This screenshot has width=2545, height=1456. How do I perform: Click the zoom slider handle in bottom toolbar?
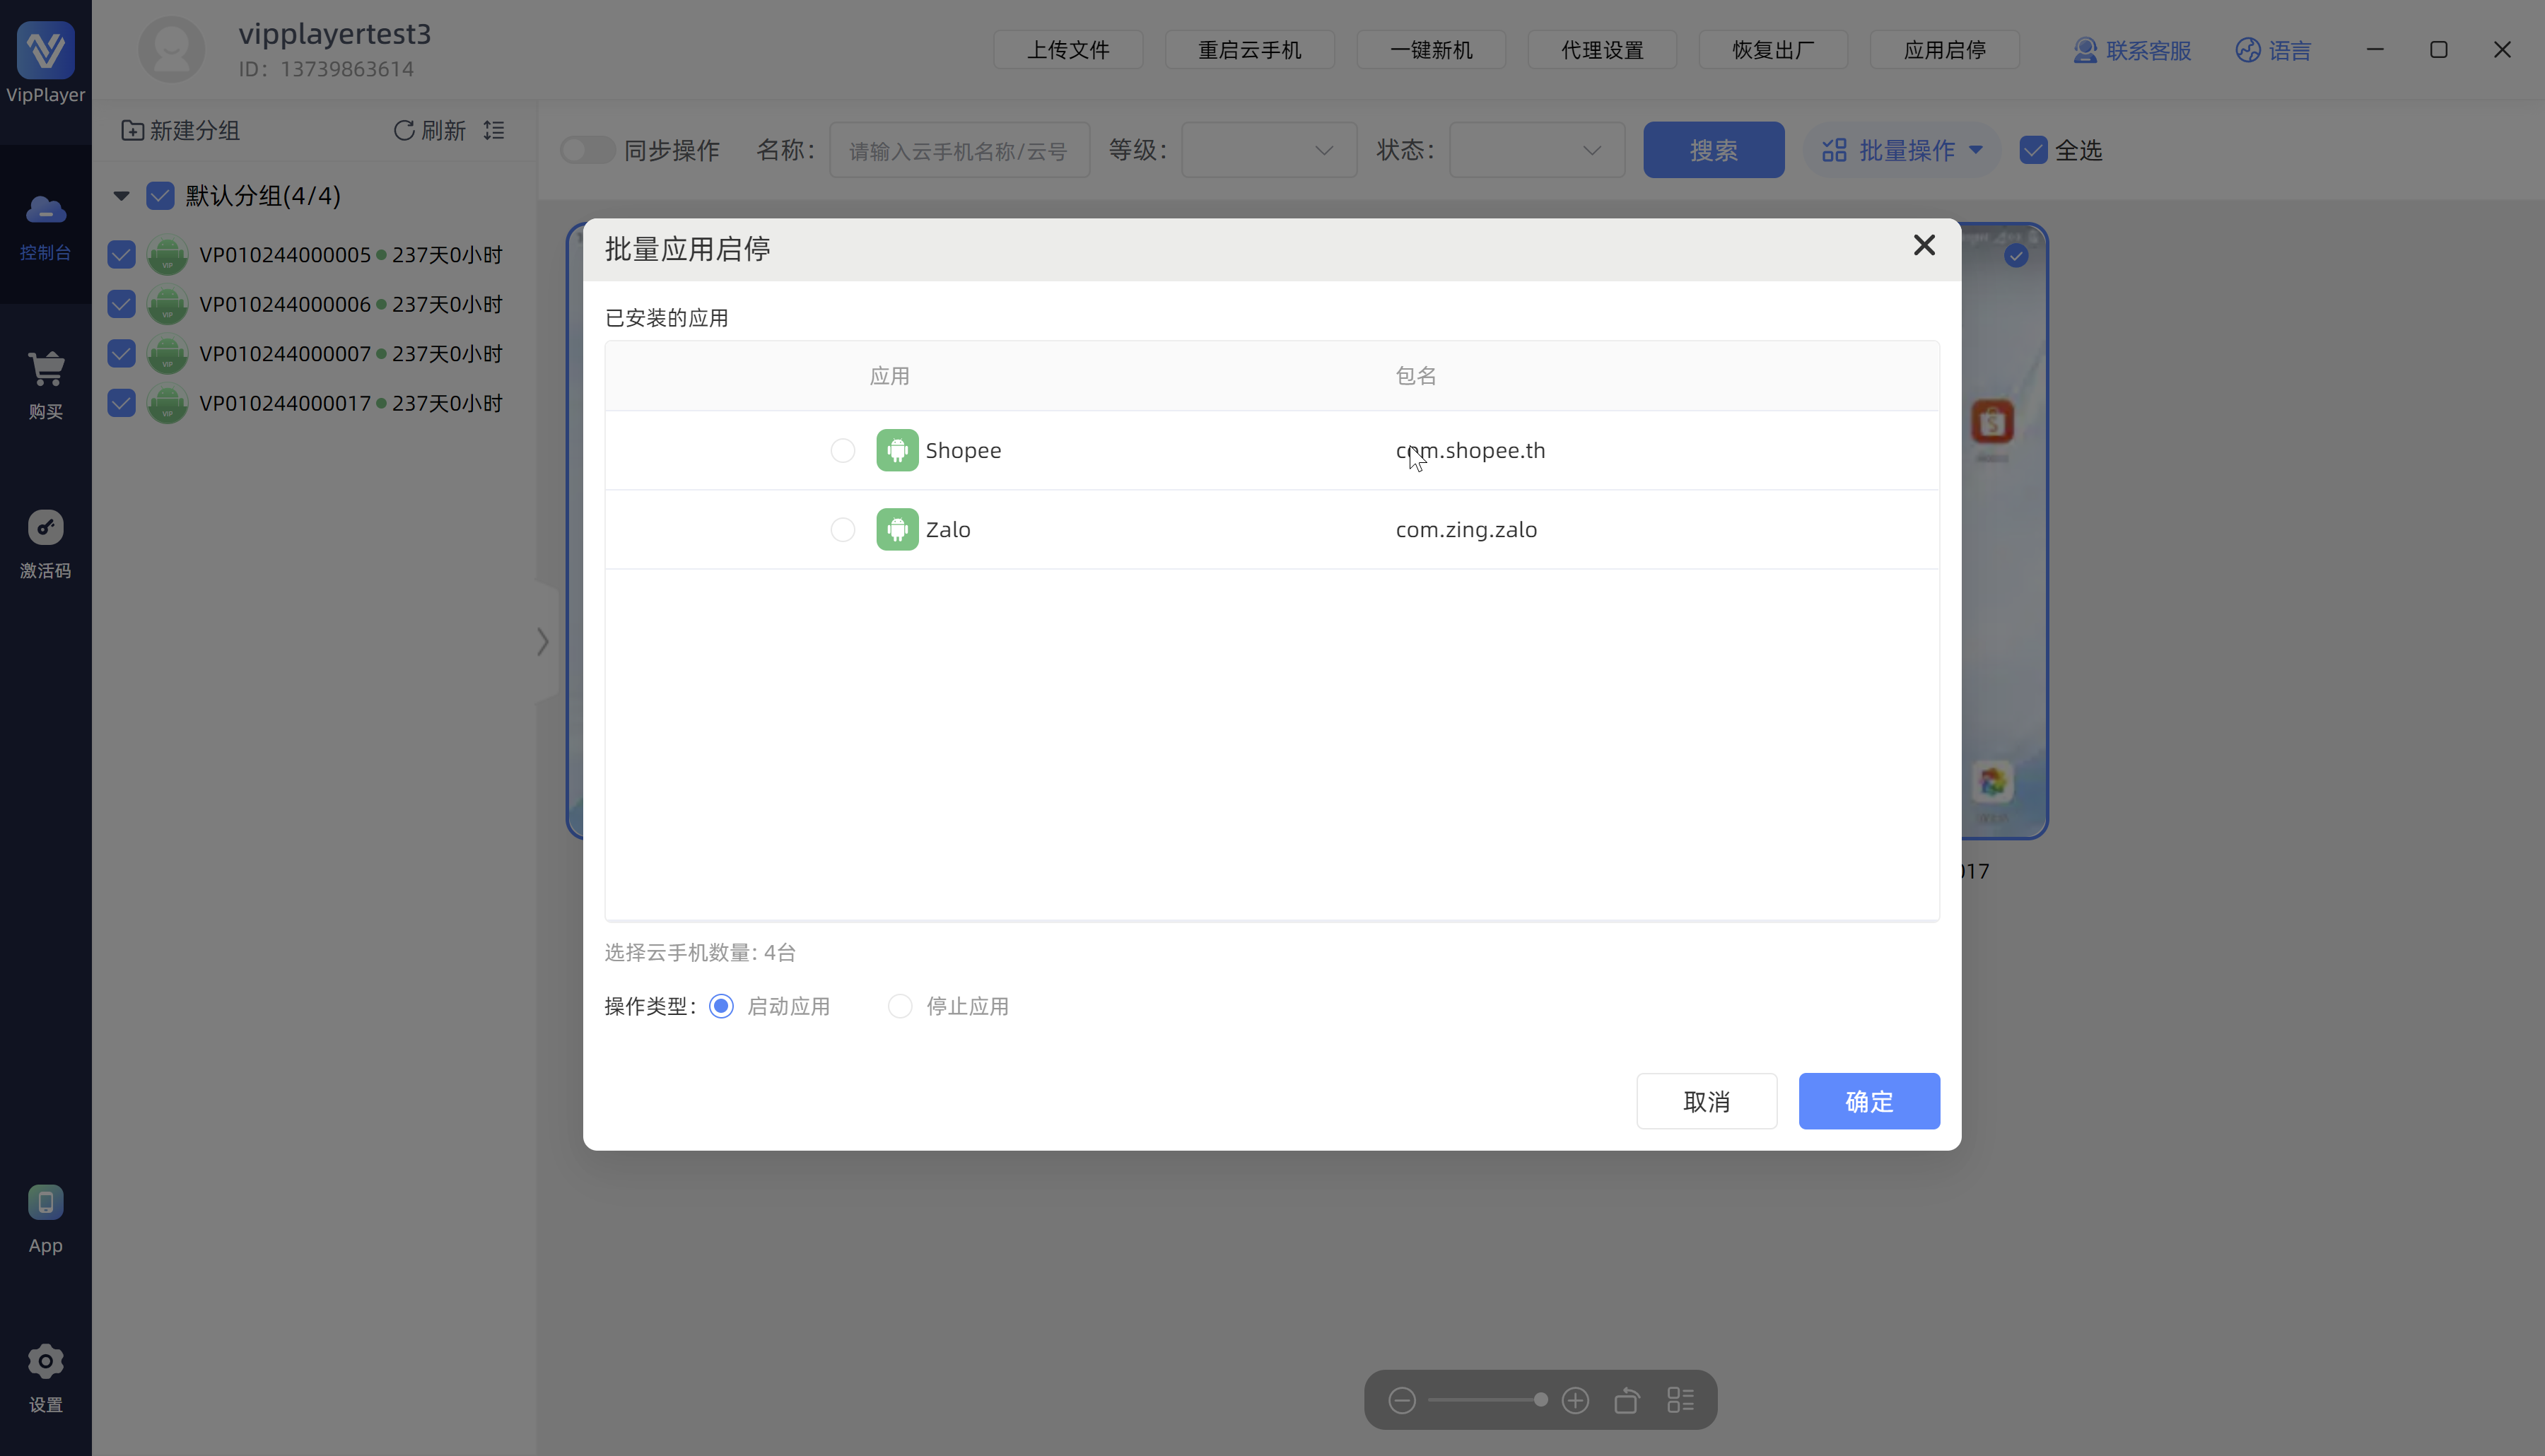point(1540,1400)
